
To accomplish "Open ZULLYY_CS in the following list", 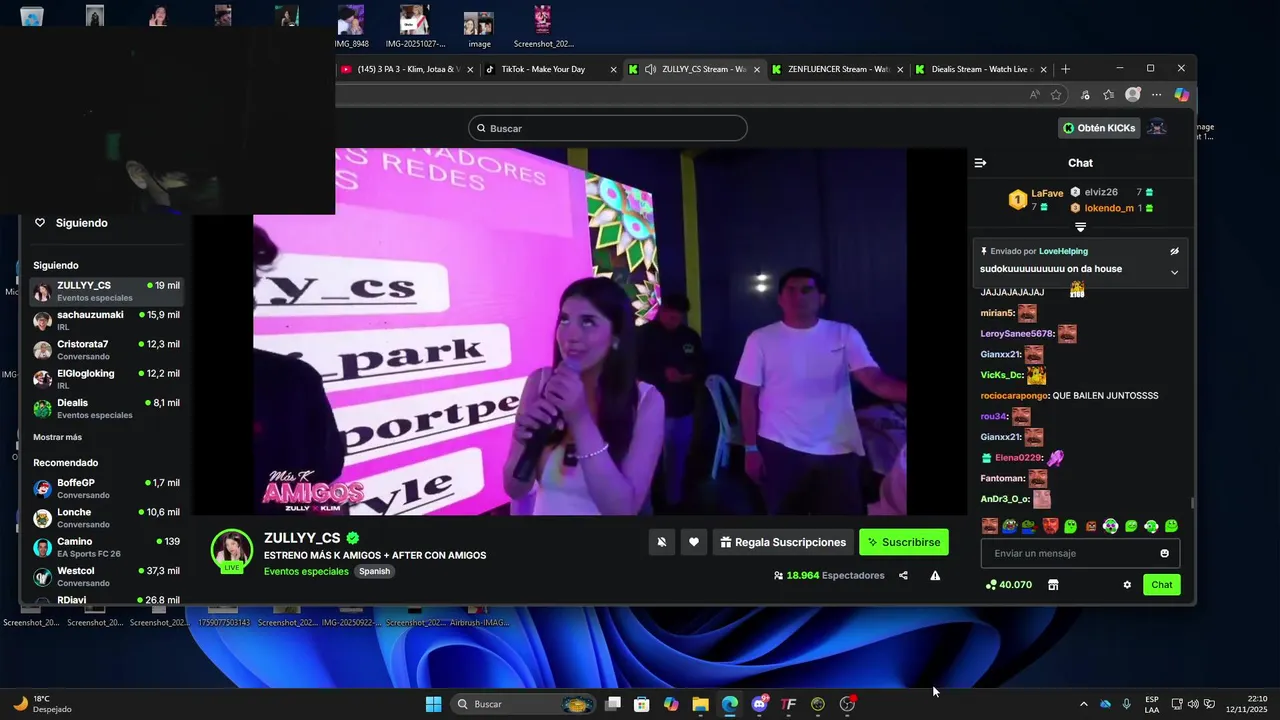I will [106, 291].
